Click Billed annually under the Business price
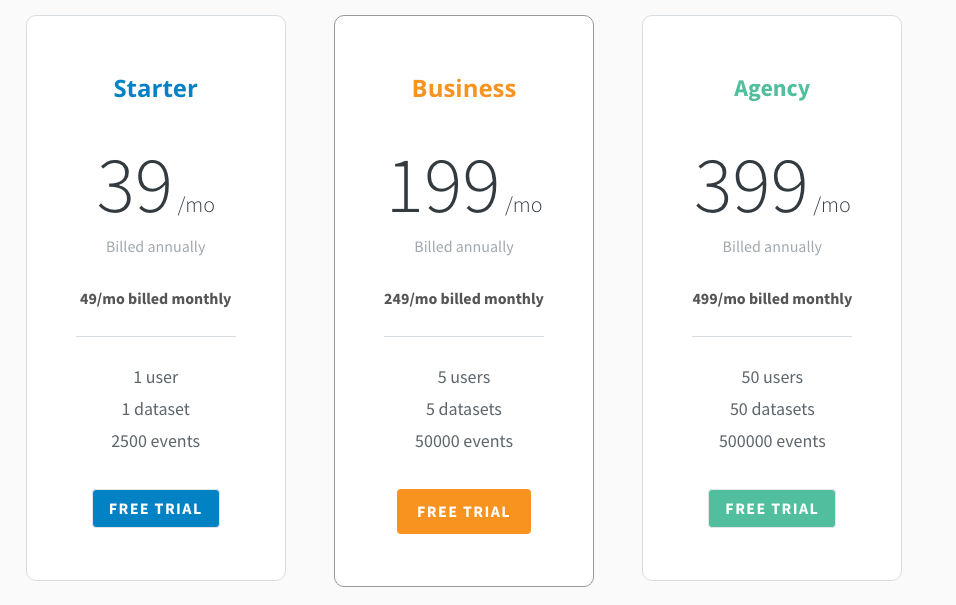This screenshot has width=956, height=605. (463, 247)
